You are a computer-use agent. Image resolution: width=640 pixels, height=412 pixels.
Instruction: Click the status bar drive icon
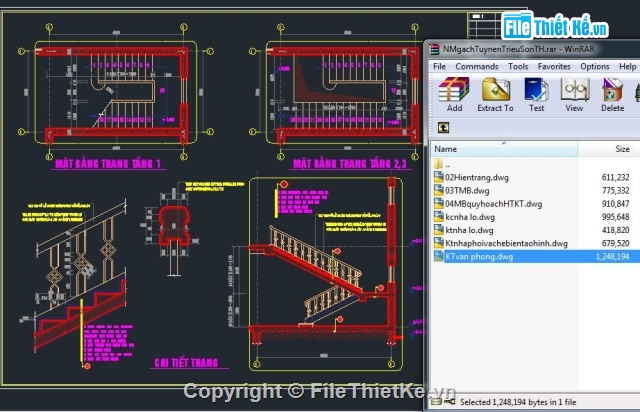pos(436,402)
